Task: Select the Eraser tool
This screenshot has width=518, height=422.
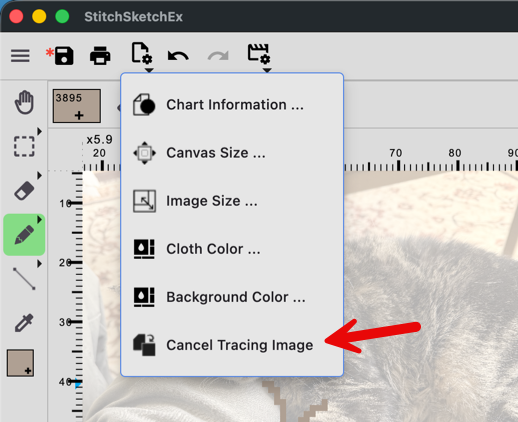Action: (24, 191)
